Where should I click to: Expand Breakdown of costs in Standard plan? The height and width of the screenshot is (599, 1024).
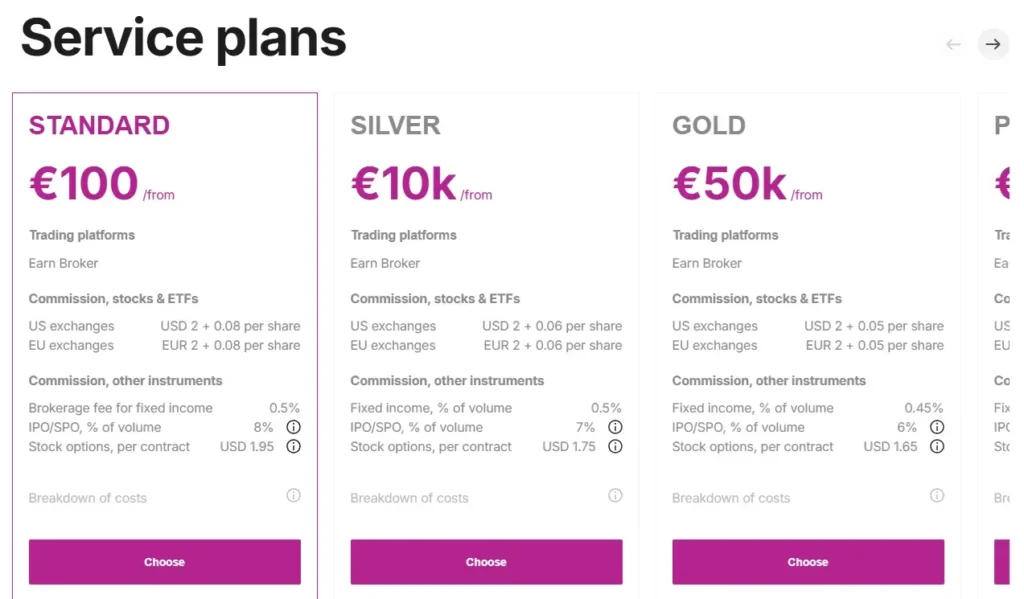pos(88,498)
